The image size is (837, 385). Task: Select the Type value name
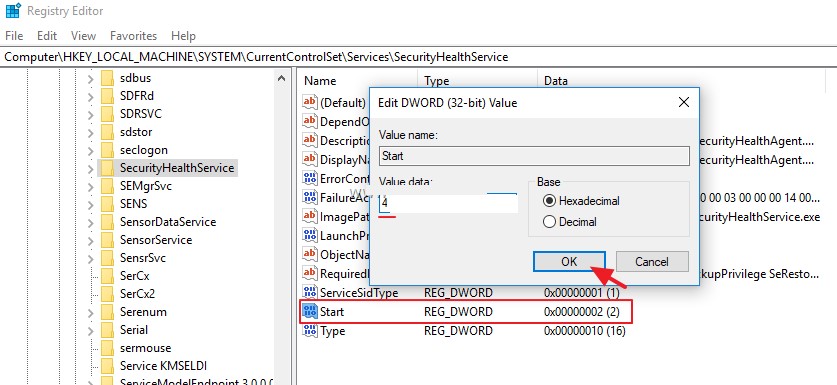(x=332, y=331)
